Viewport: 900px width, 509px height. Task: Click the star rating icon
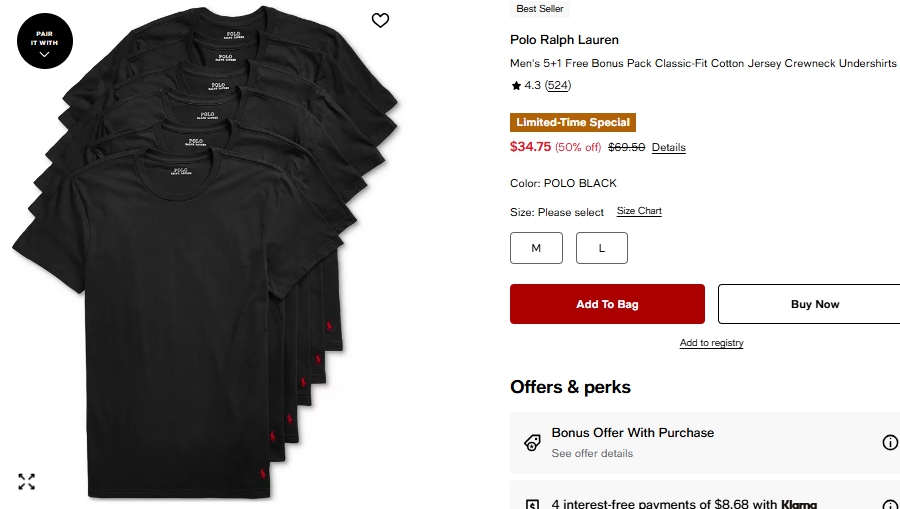[x=516, y=86]
